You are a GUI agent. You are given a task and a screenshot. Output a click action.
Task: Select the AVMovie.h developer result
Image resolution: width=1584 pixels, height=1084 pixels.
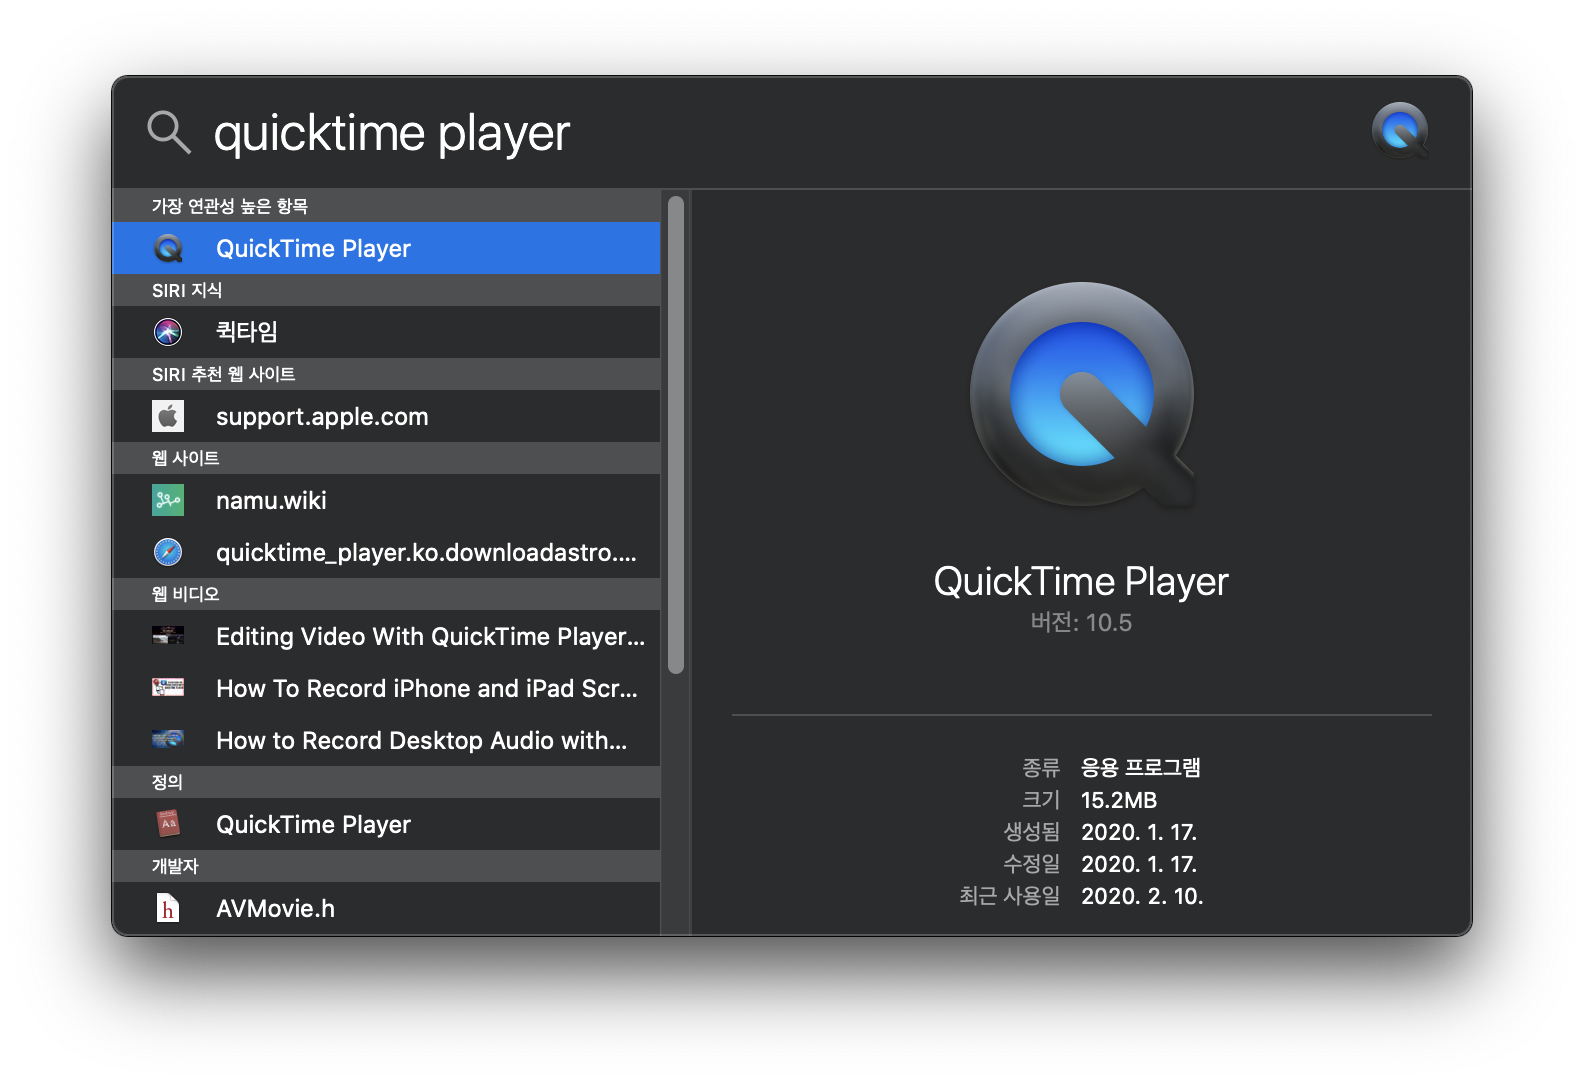pyautogui.click(x=386, y=908)
